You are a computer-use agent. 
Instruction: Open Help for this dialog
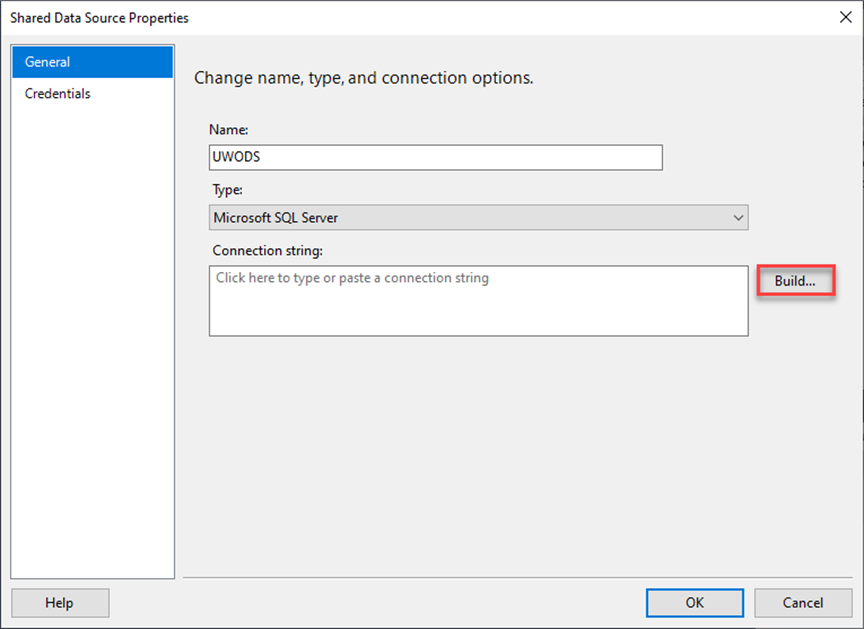tap(60, 602)
